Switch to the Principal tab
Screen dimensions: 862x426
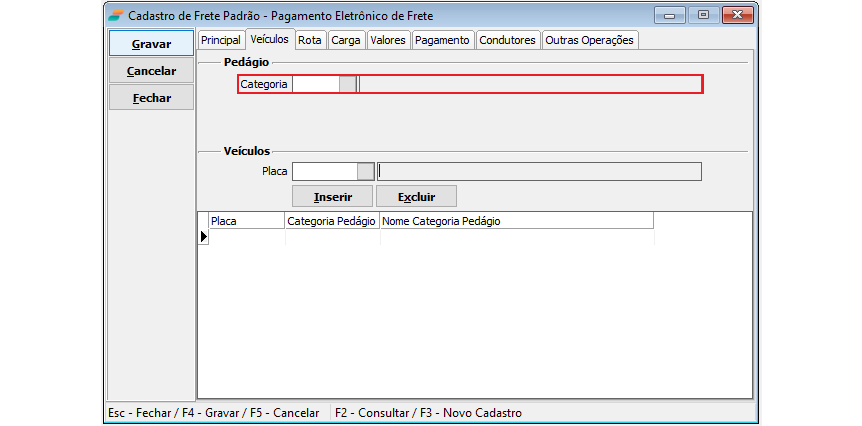(x=221, y=40)
